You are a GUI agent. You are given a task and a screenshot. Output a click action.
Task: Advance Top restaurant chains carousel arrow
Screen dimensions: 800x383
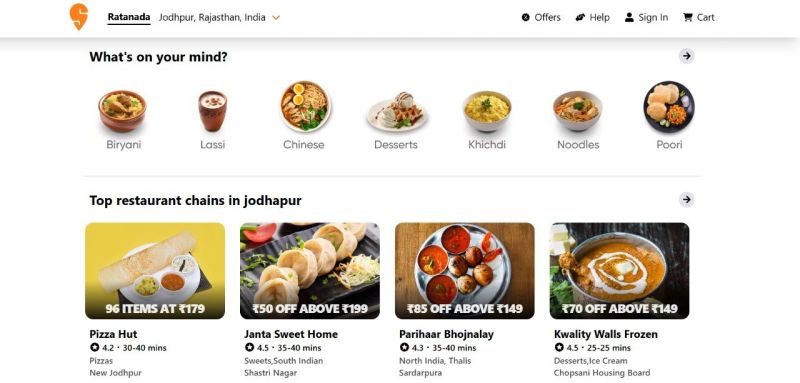coord(687,199)
